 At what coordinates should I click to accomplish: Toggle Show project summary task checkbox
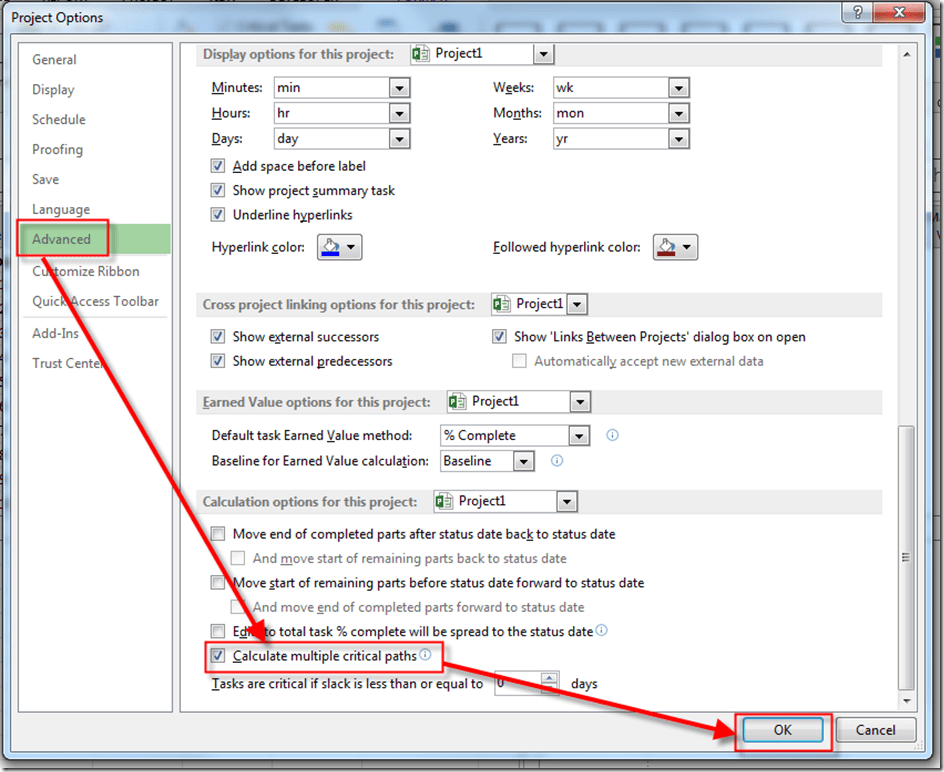pos(218,190)
